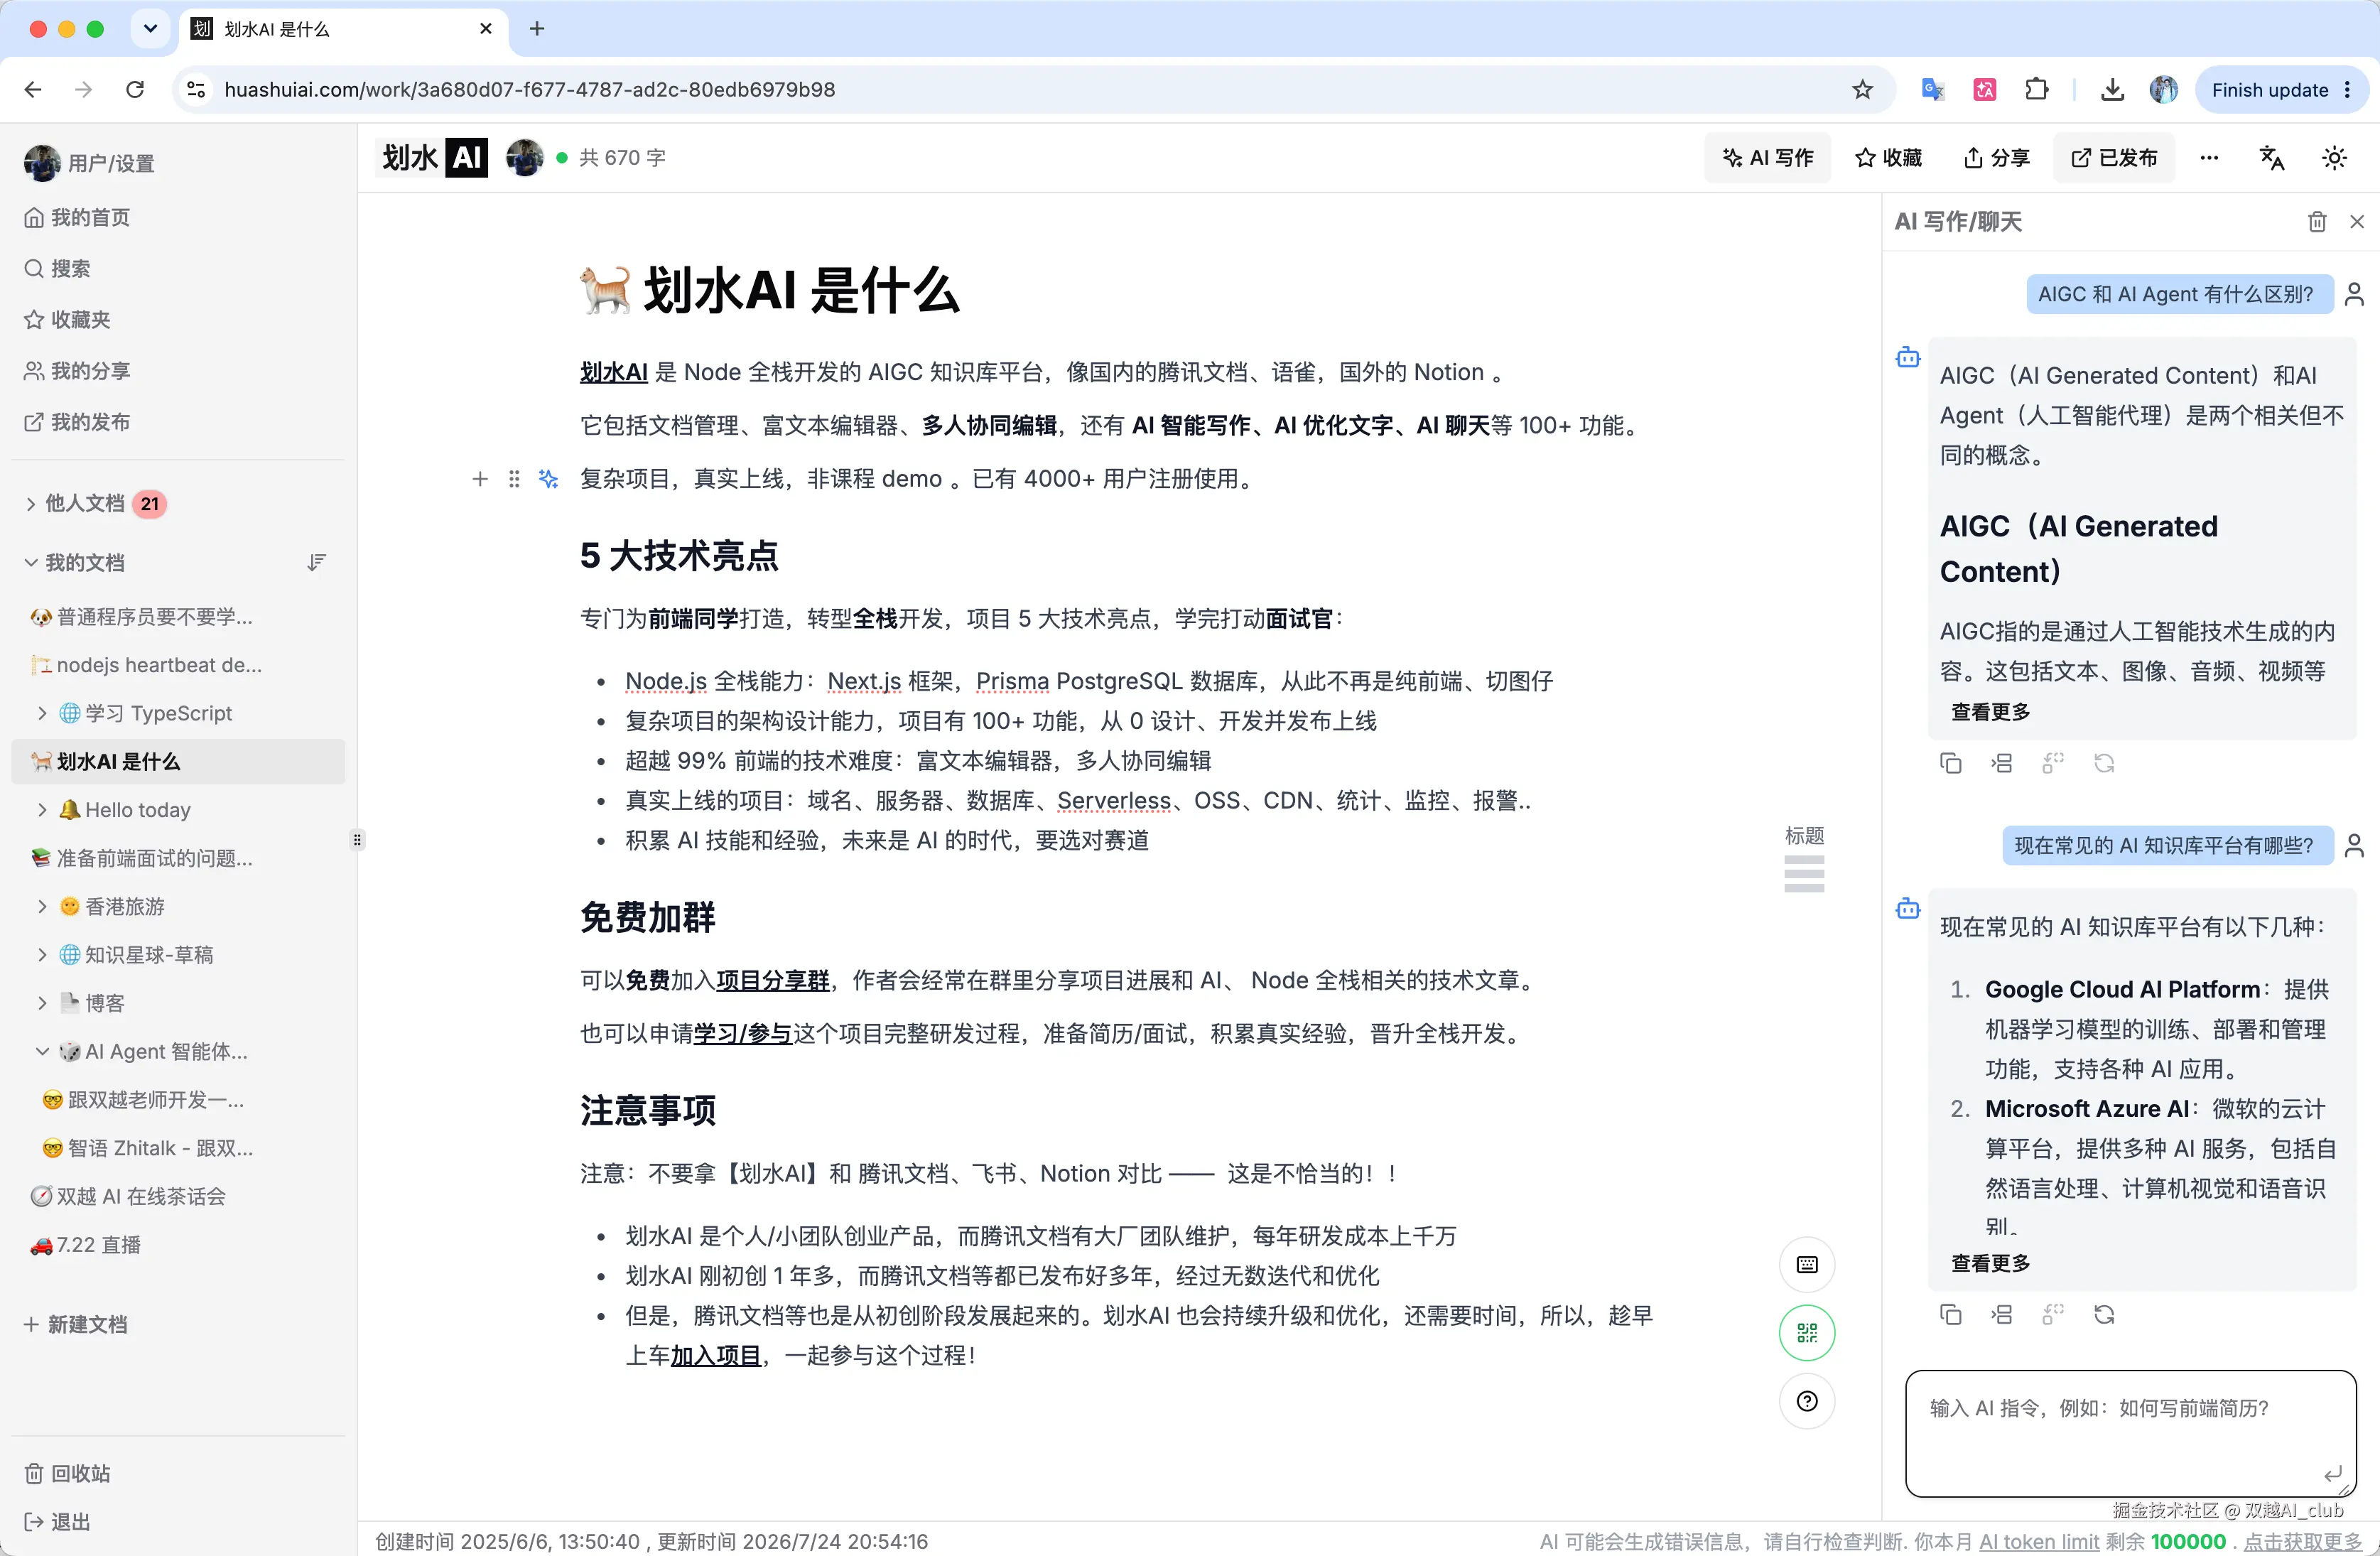Open a new browser tab
2380x1556 pixels.
[x=537, y=29]
